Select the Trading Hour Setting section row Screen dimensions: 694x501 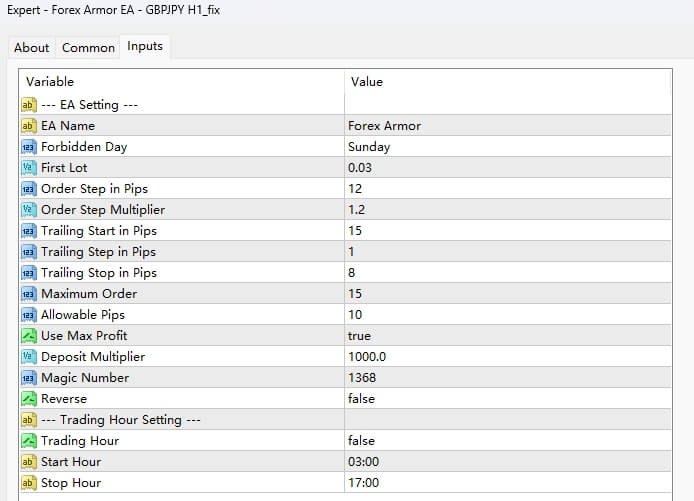tap(120, 420)
